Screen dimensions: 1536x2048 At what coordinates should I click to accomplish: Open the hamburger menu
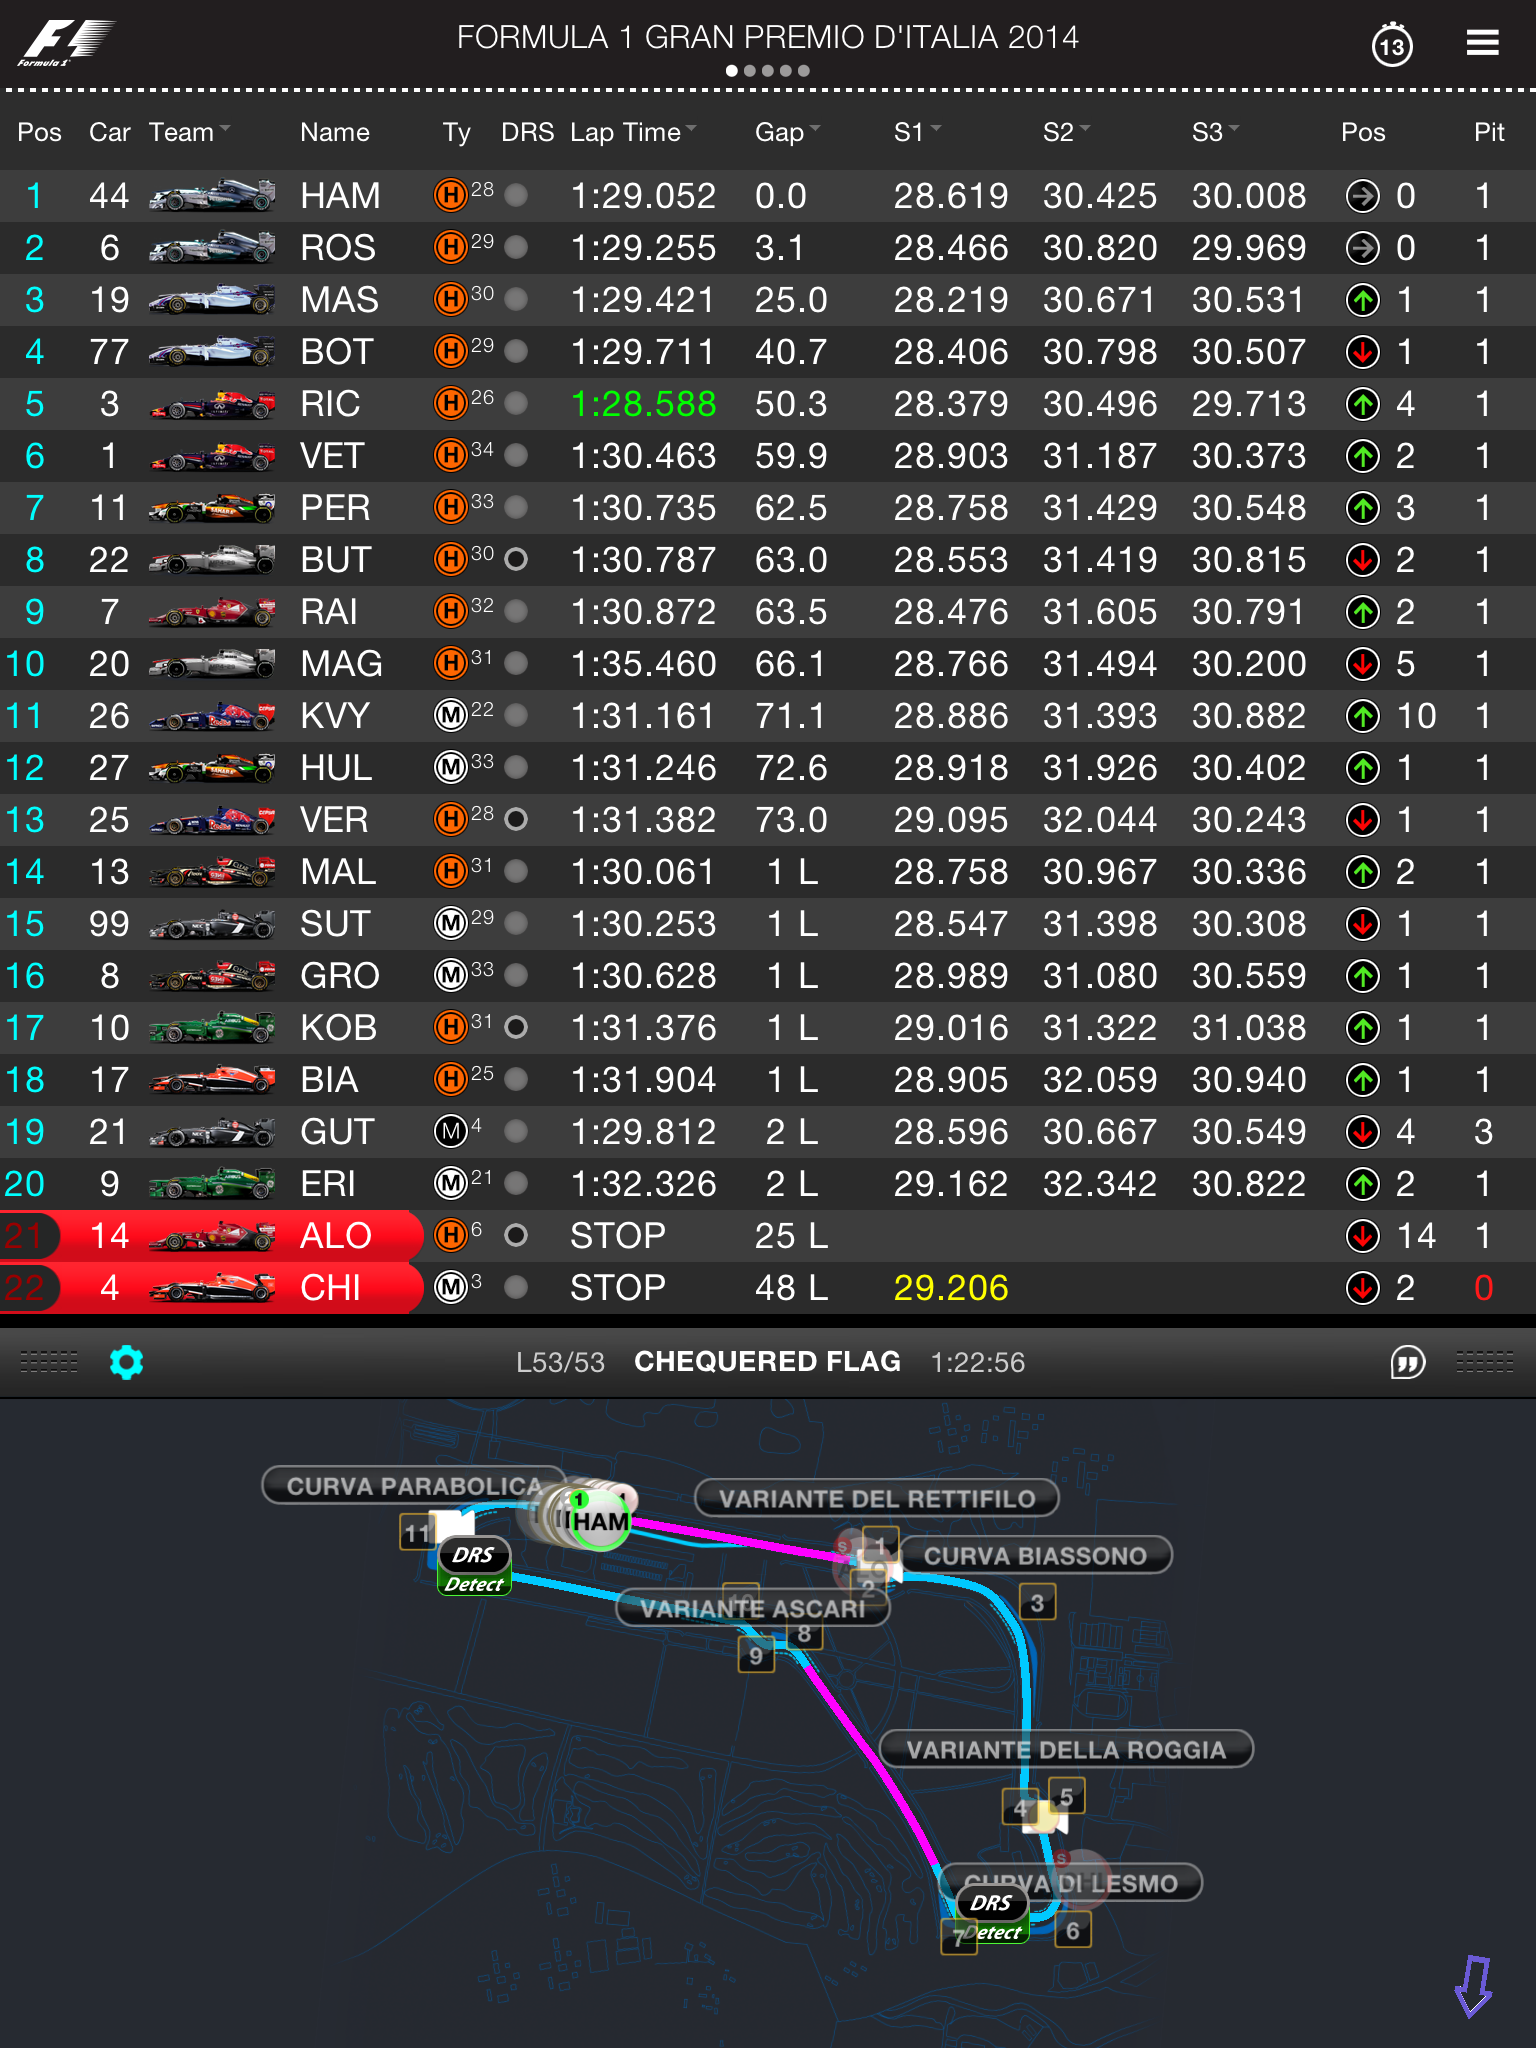[1482, 43]
